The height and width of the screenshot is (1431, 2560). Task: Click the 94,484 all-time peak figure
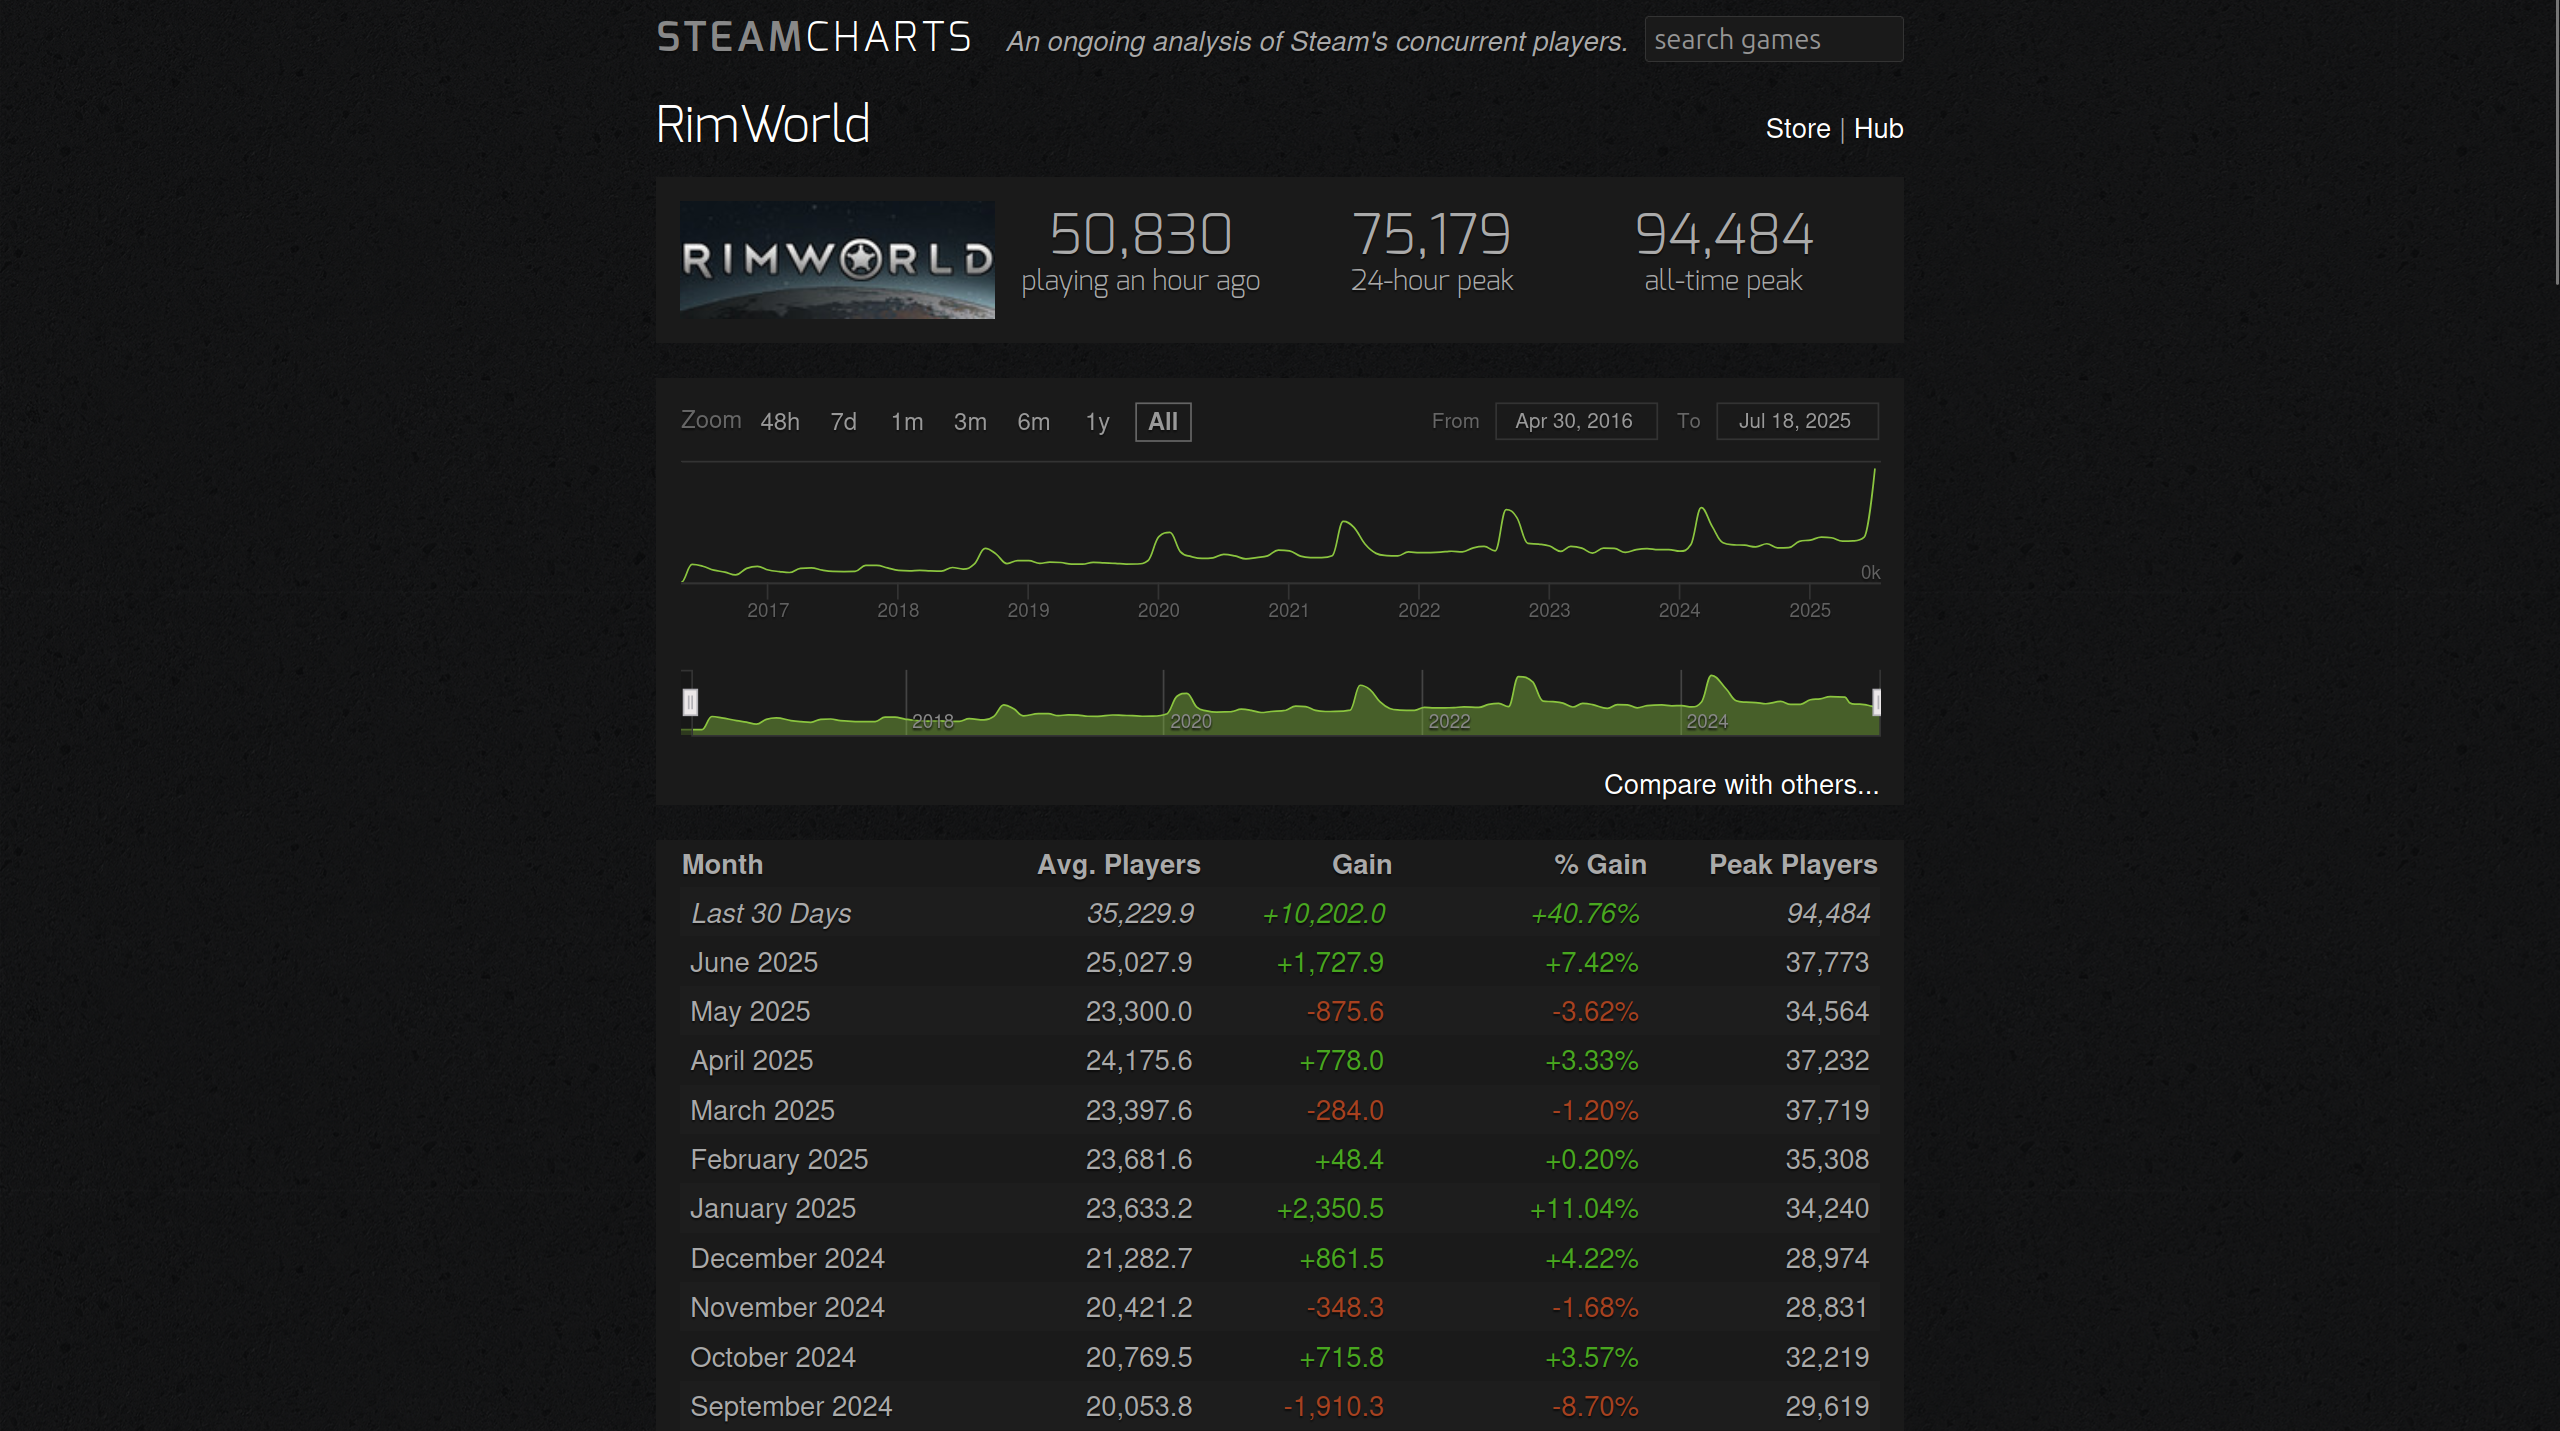tap(1723, 235)
